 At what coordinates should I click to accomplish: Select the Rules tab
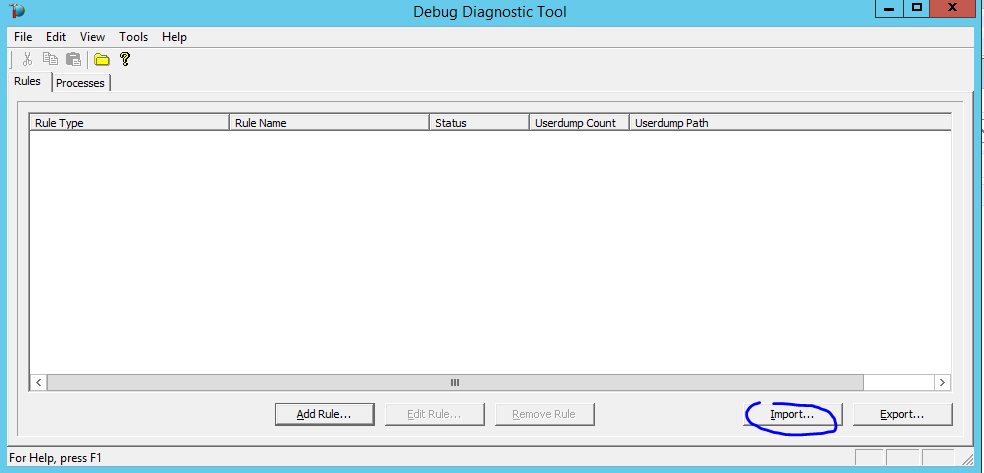coord(28,82)
